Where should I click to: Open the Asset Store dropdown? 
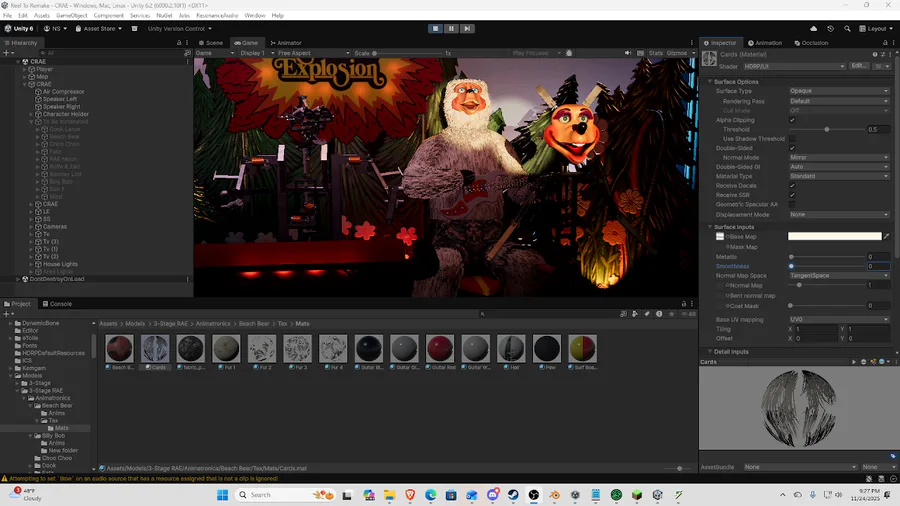(x=98, y=29)
